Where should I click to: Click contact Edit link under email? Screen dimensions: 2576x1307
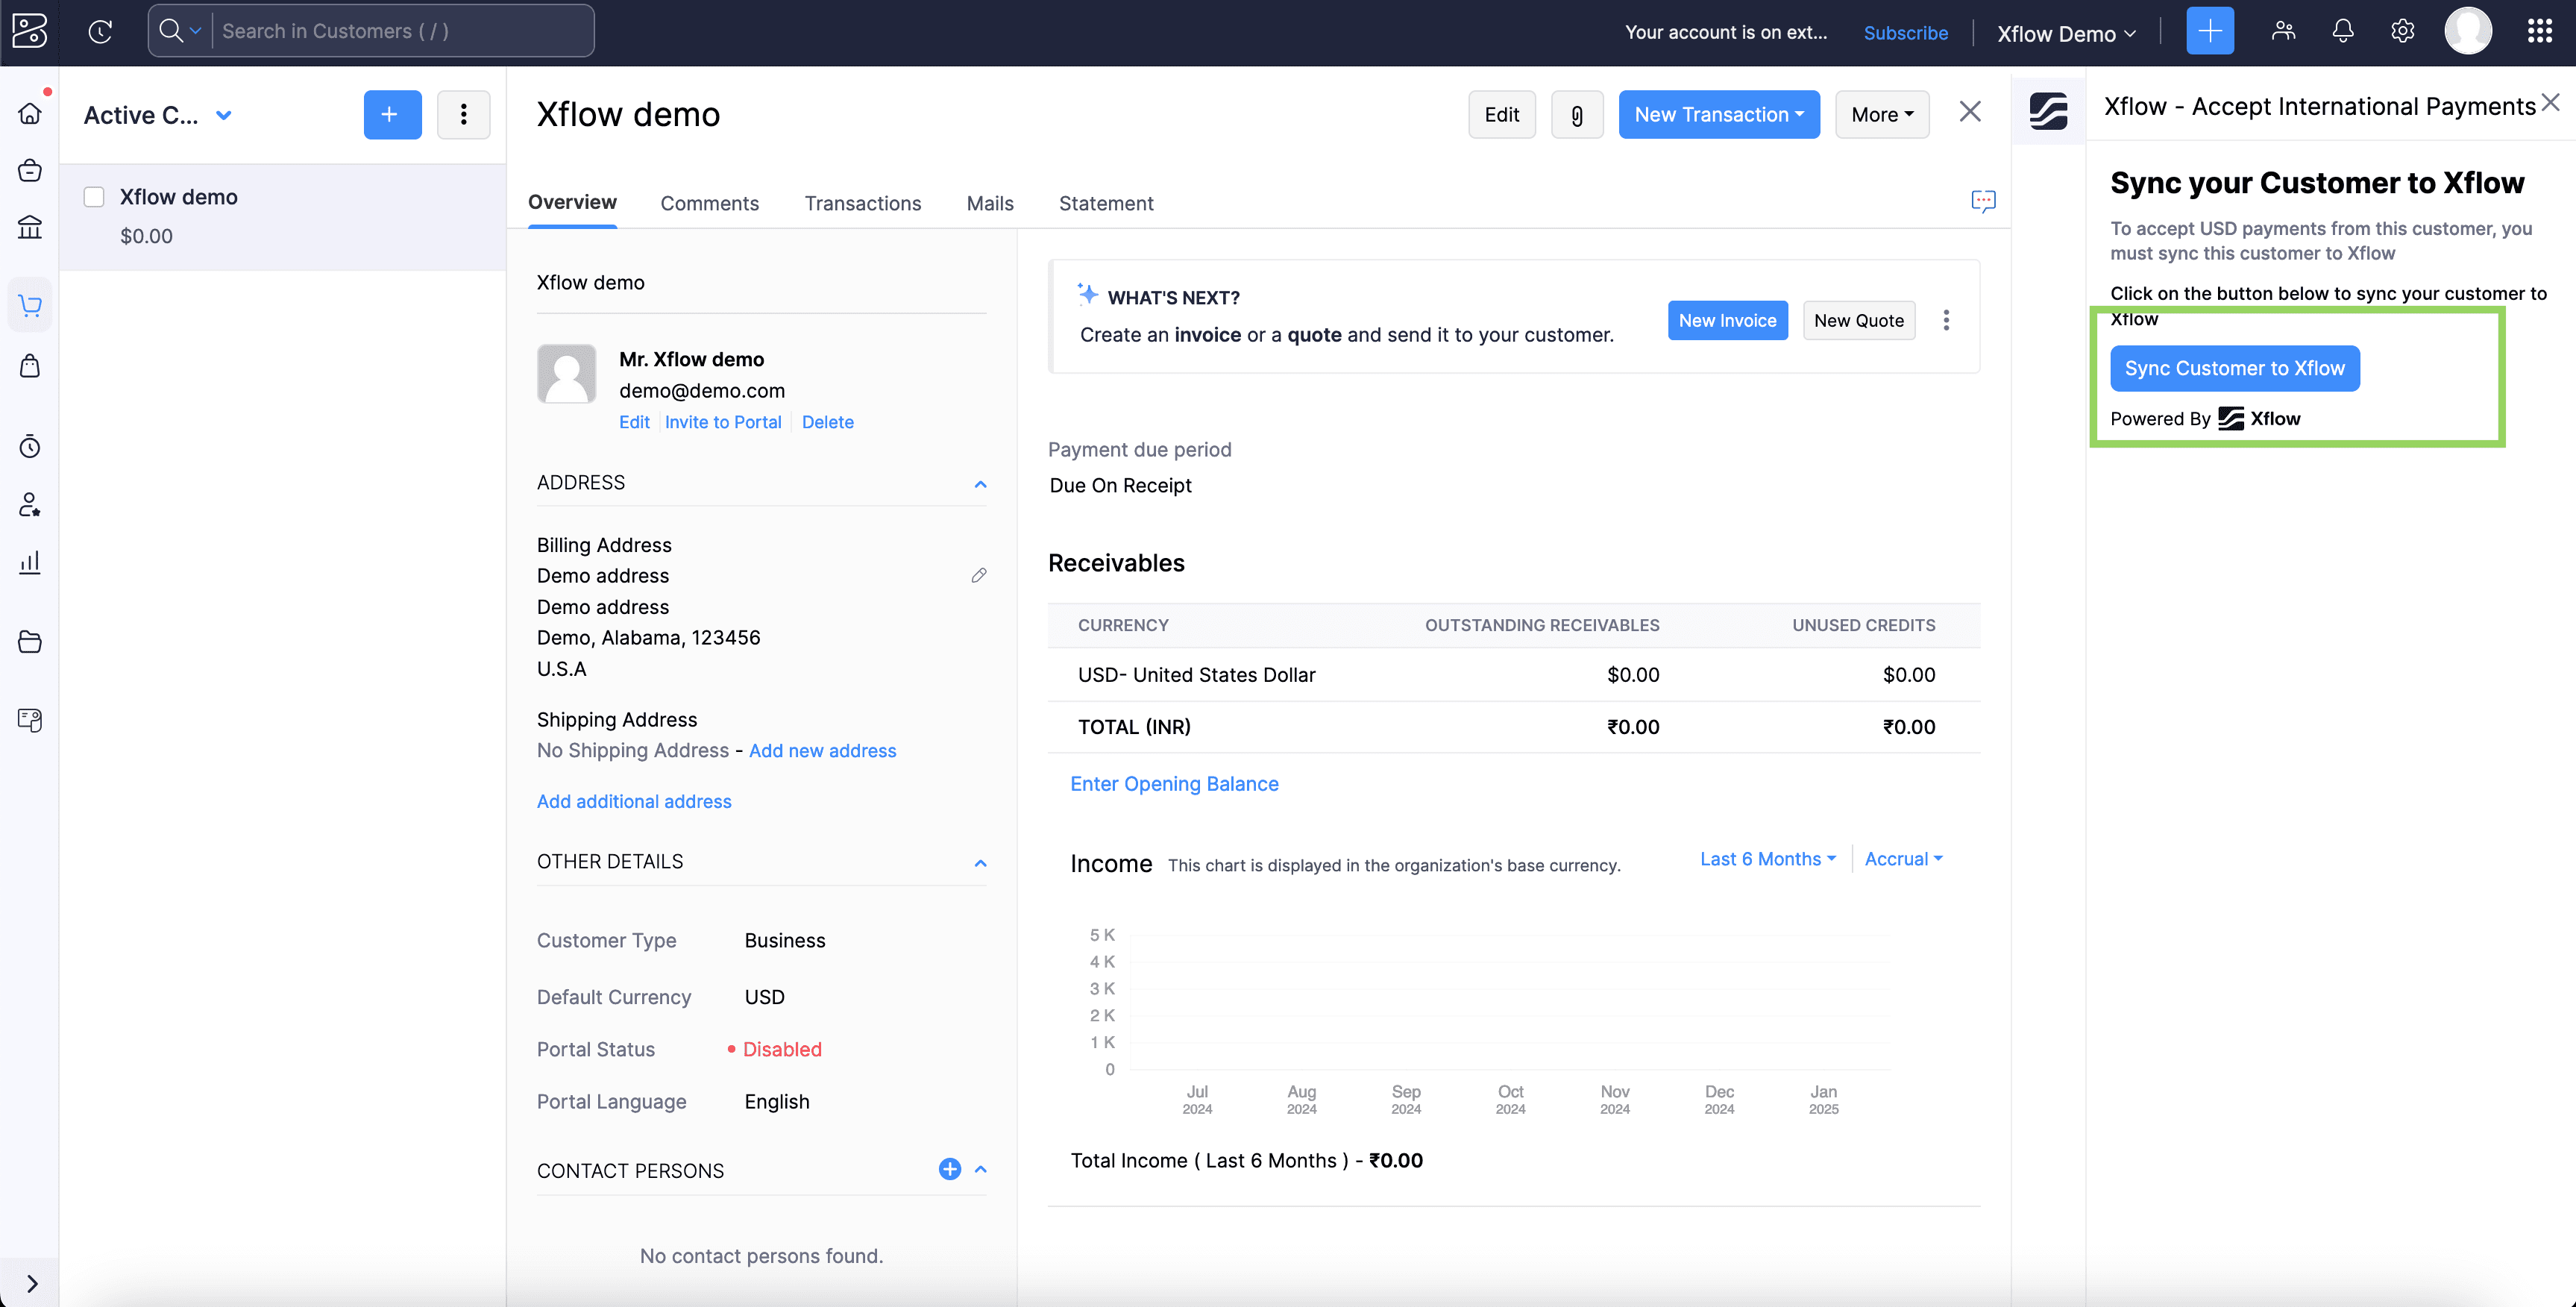coord(634,422)
